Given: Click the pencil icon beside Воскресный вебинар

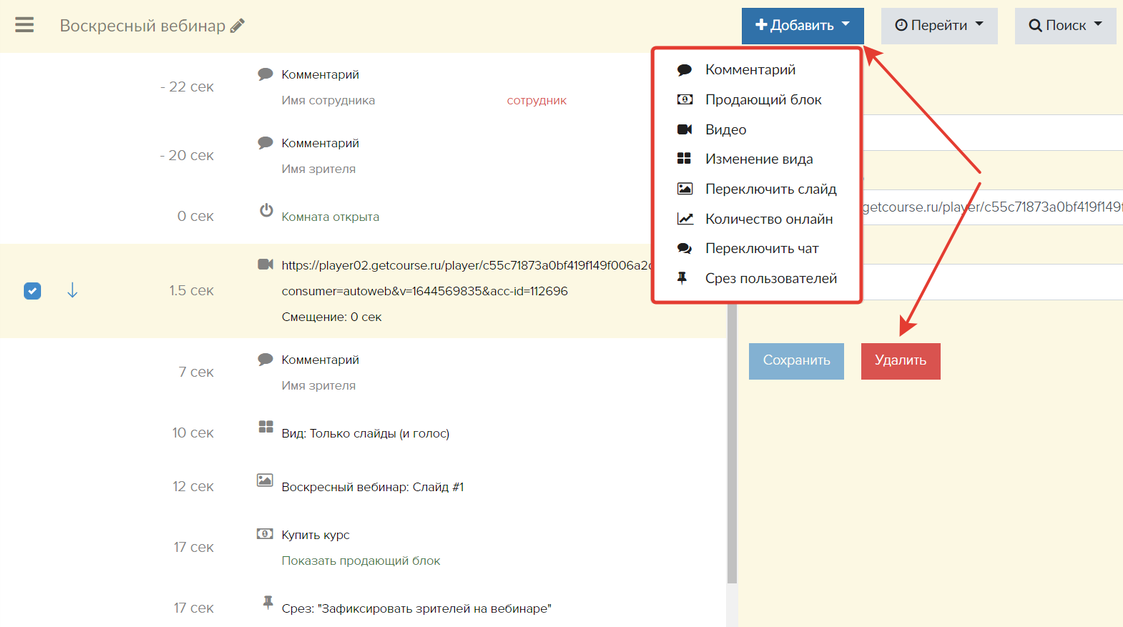Looking at the screenshot, I should [237, 26].
